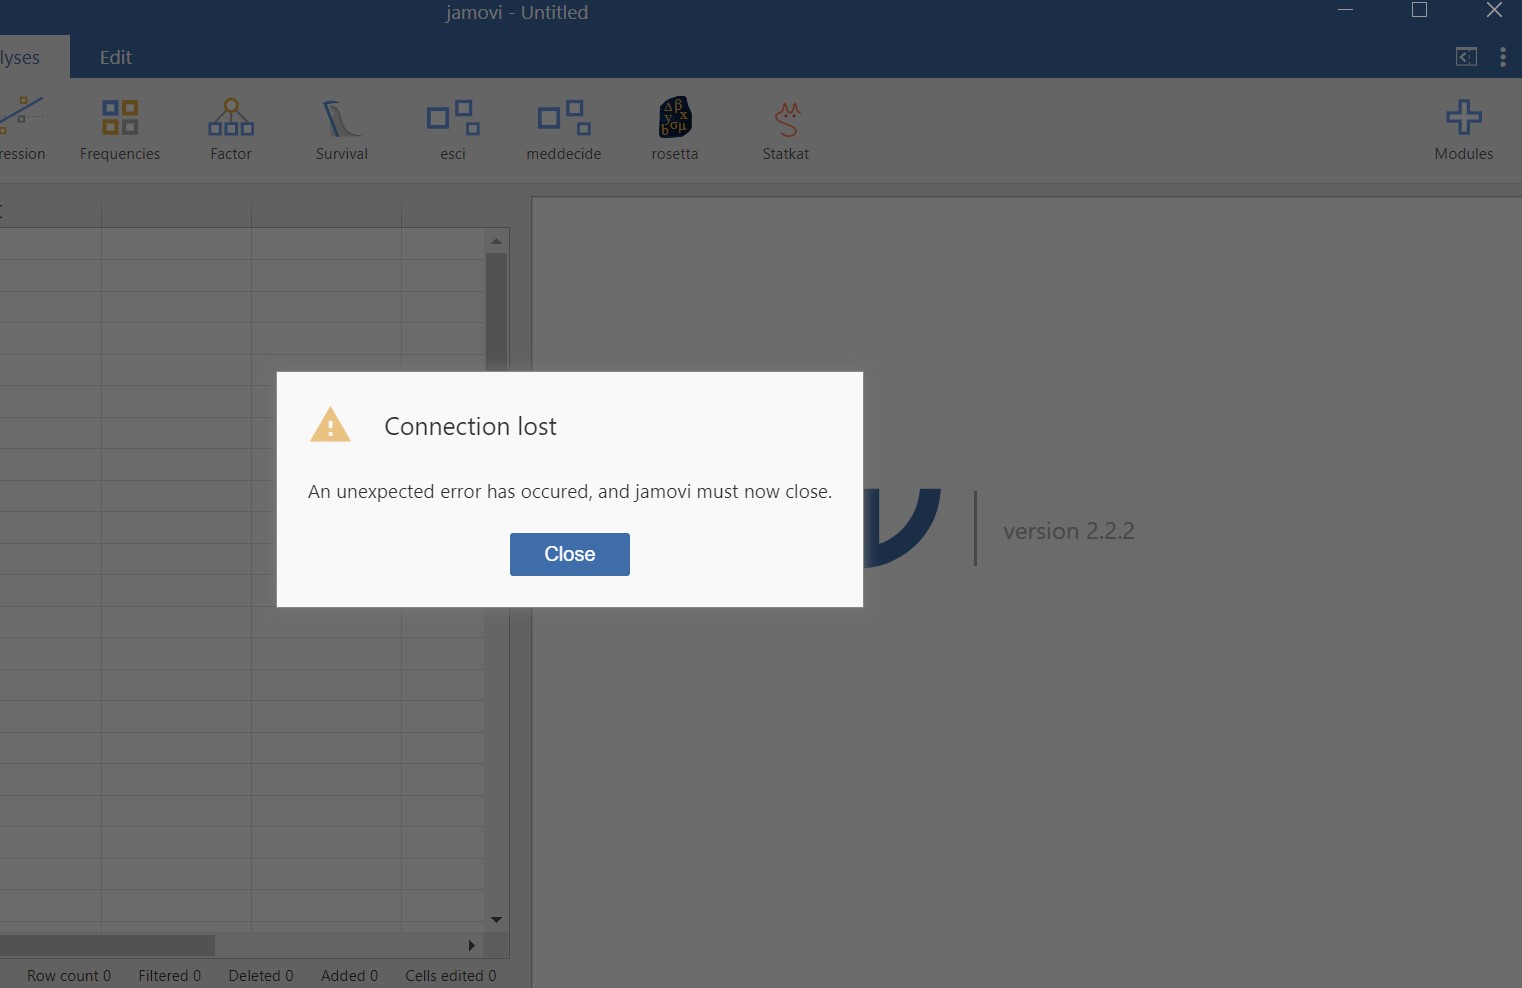
Task: Click the version 2.2.2 text
Action: (1069, 531)
